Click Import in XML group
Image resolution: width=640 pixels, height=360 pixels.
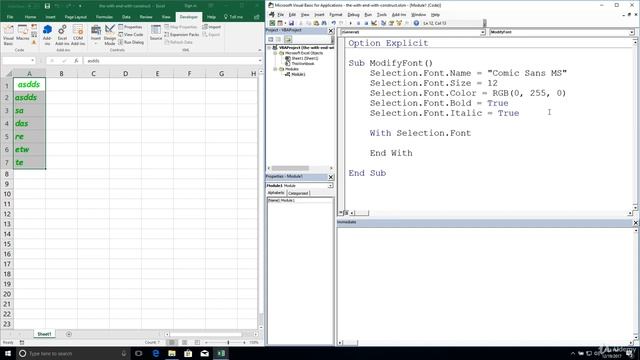[211, 27]
